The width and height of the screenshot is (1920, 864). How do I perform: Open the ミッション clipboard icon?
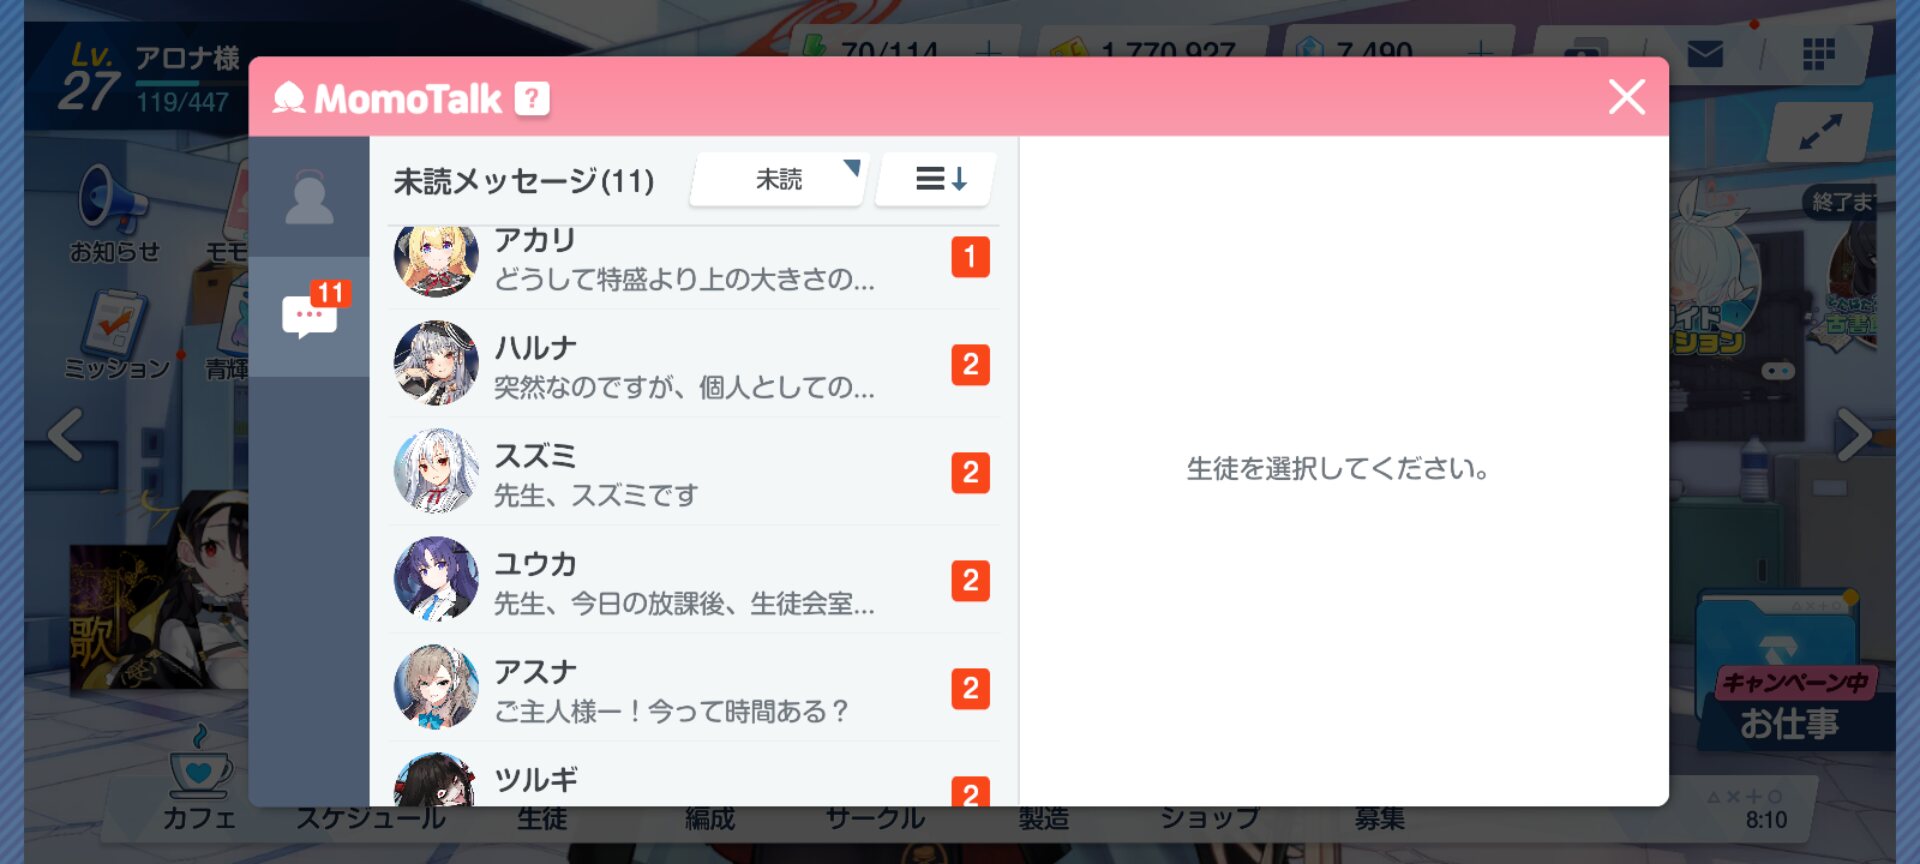tap(116, 335)
